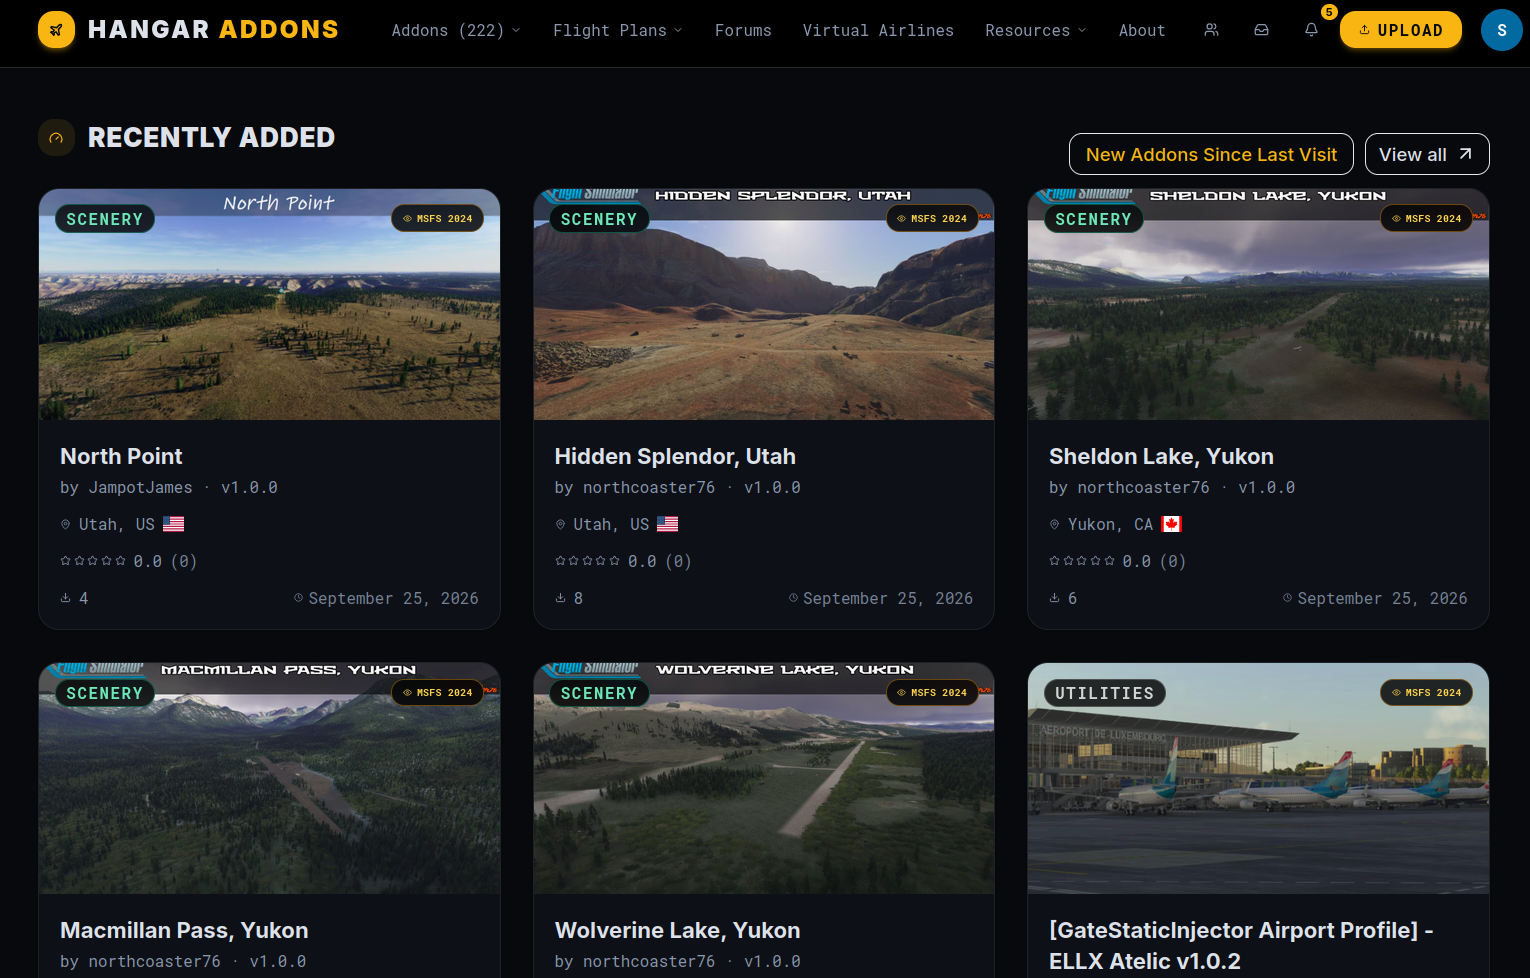Click the MSFS 2024 badge on Macmillan Pass
The width and height of the screenshot is (1530, 978).
437,692
